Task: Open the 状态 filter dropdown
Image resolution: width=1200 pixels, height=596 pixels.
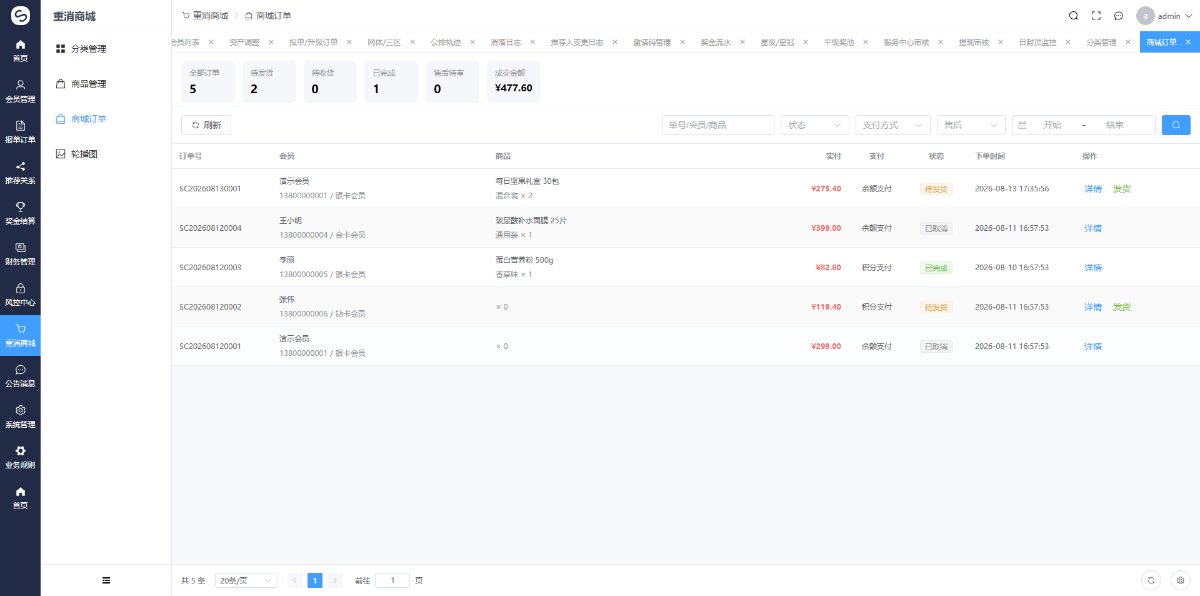Action: point(814,125)
